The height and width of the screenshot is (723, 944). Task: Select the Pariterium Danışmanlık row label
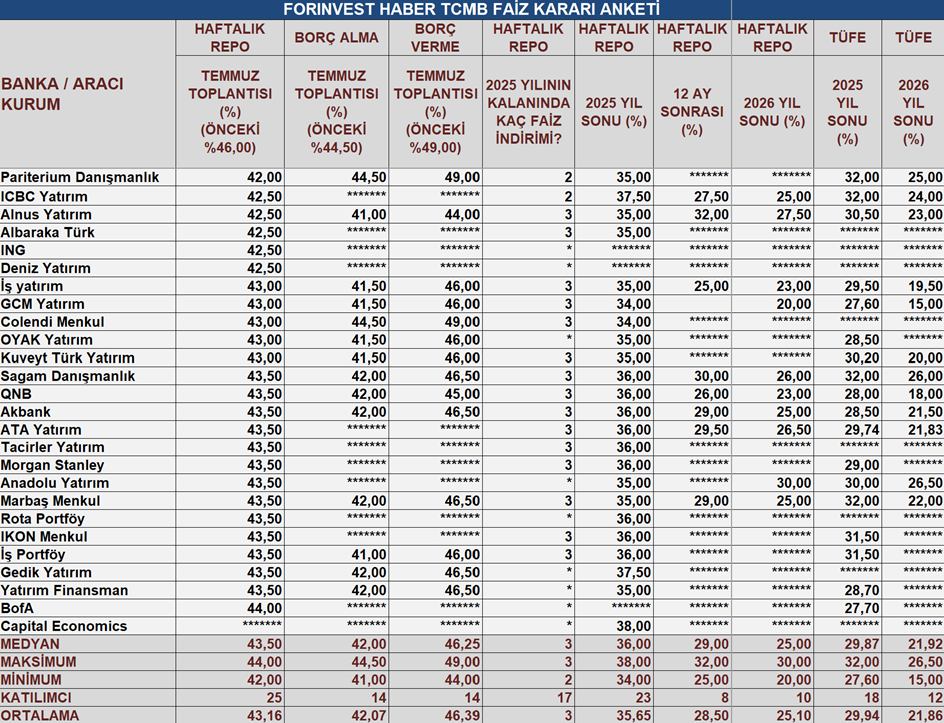click(x=80, y=177)
